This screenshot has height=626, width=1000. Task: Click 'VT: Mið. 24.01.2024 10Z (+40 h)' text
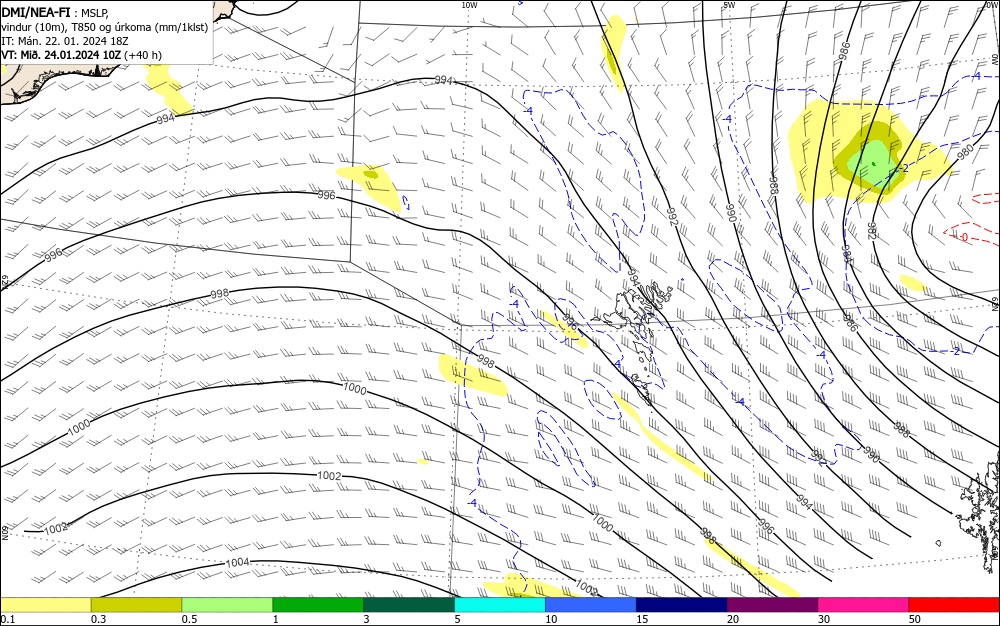(82, 55)
